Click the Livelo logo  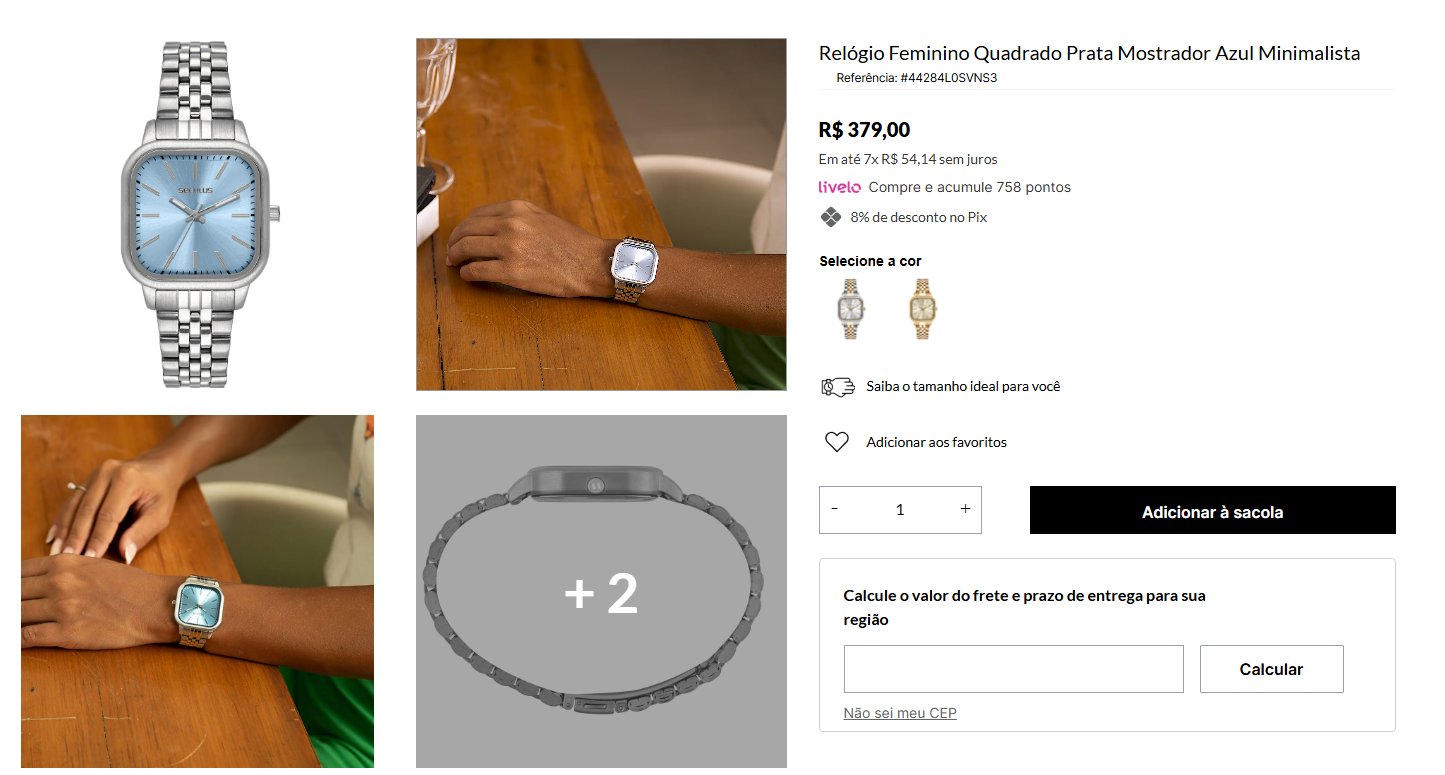[x=839, y=187]
